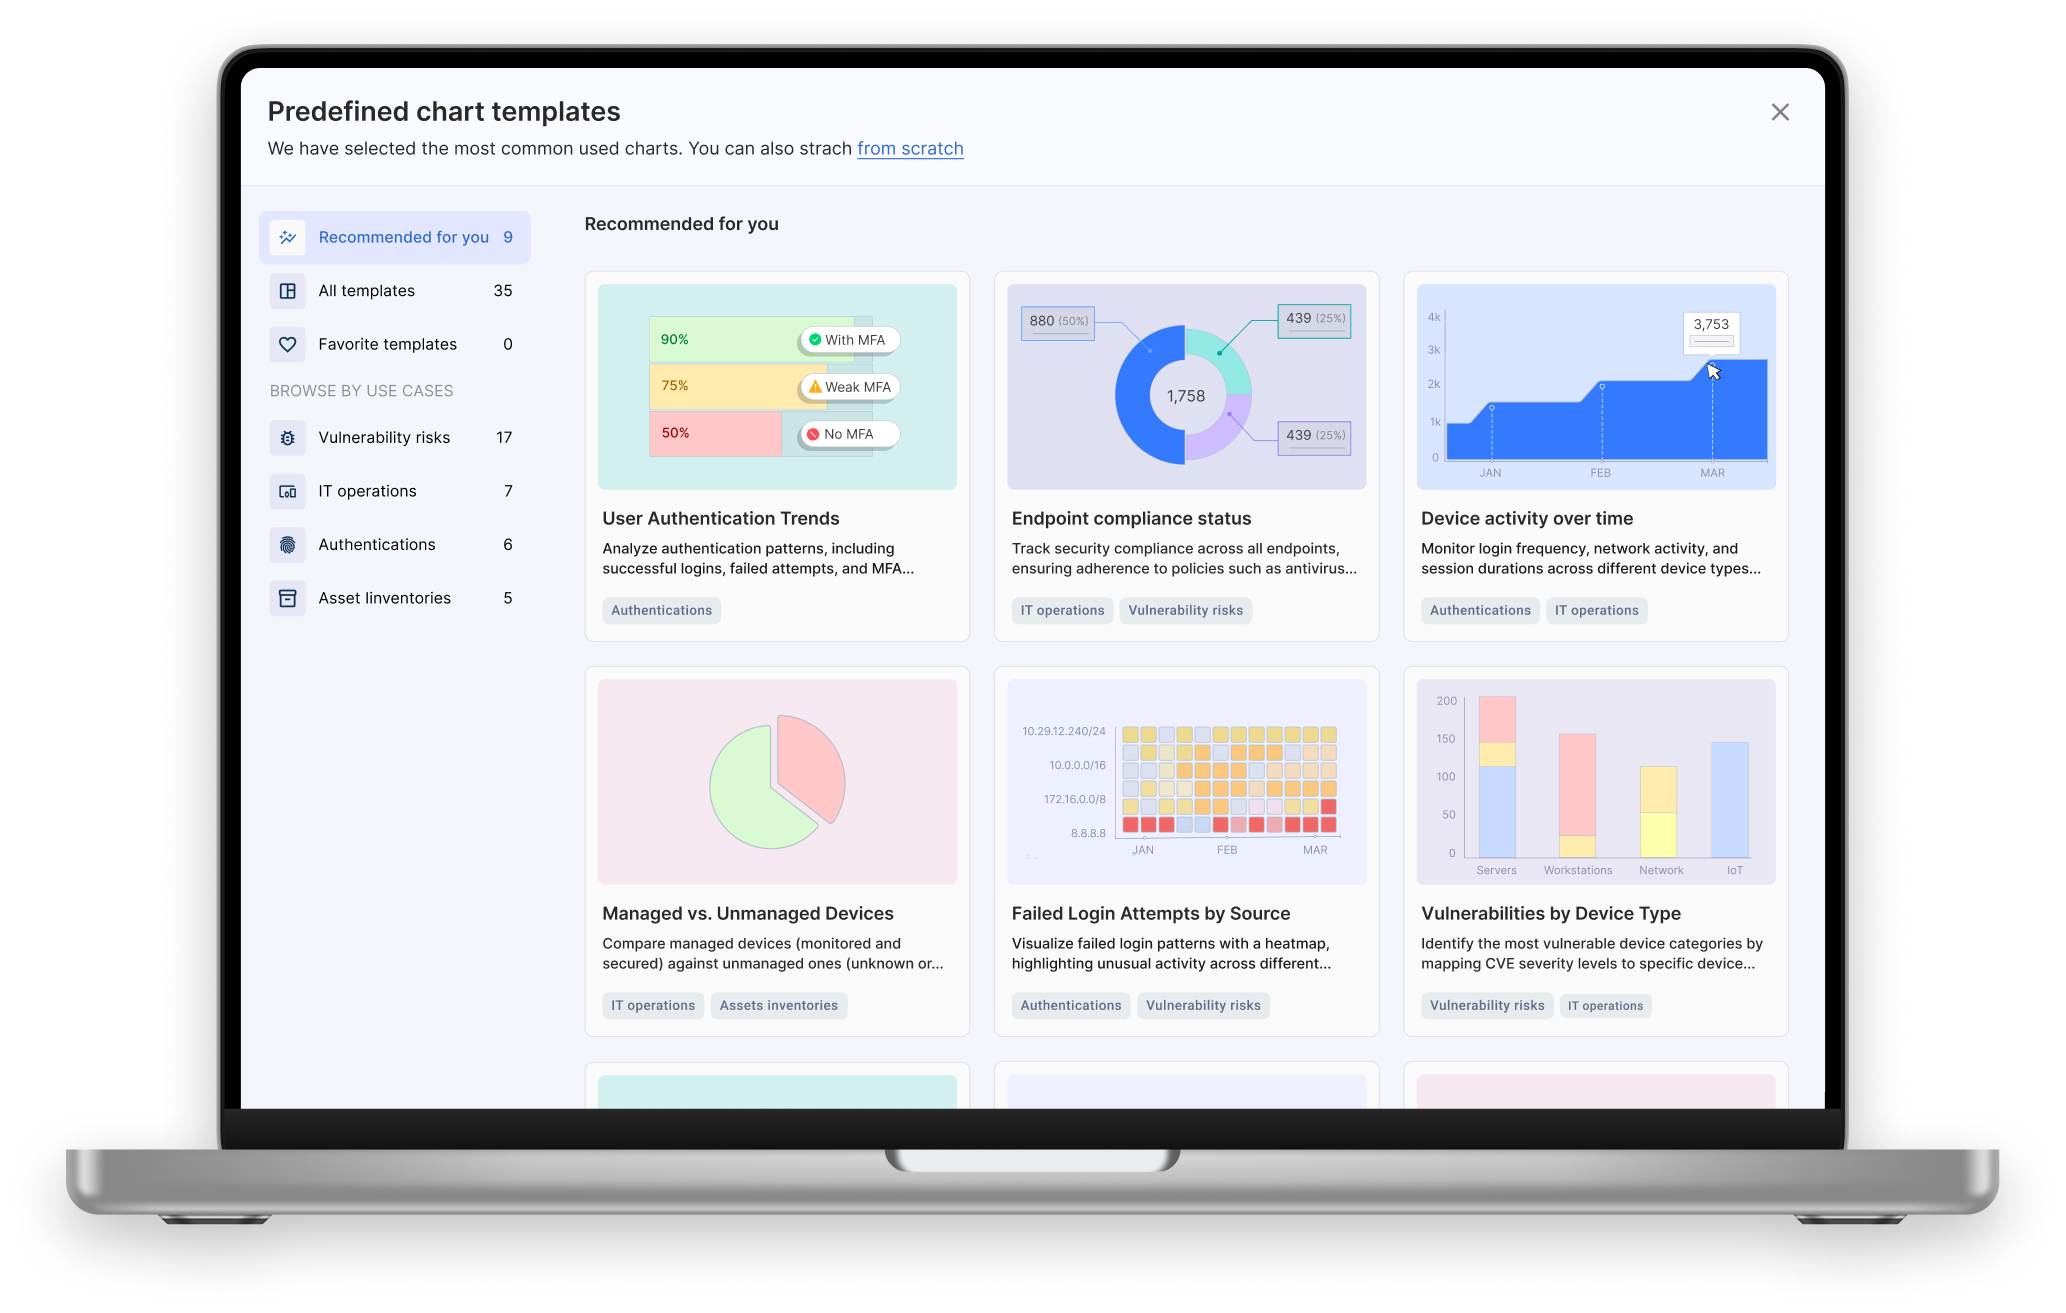Open All templates category
The width and height of the screenshot is (2066, 1313).
tap(394, 291)
